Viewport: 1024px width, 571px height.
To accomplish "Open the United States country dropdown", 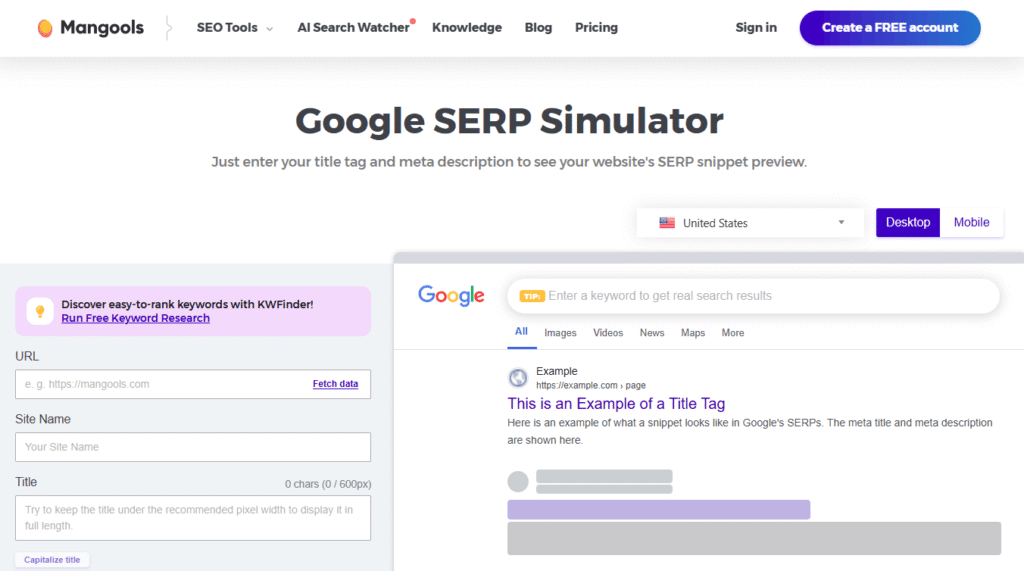I will (x=750, y=223).
